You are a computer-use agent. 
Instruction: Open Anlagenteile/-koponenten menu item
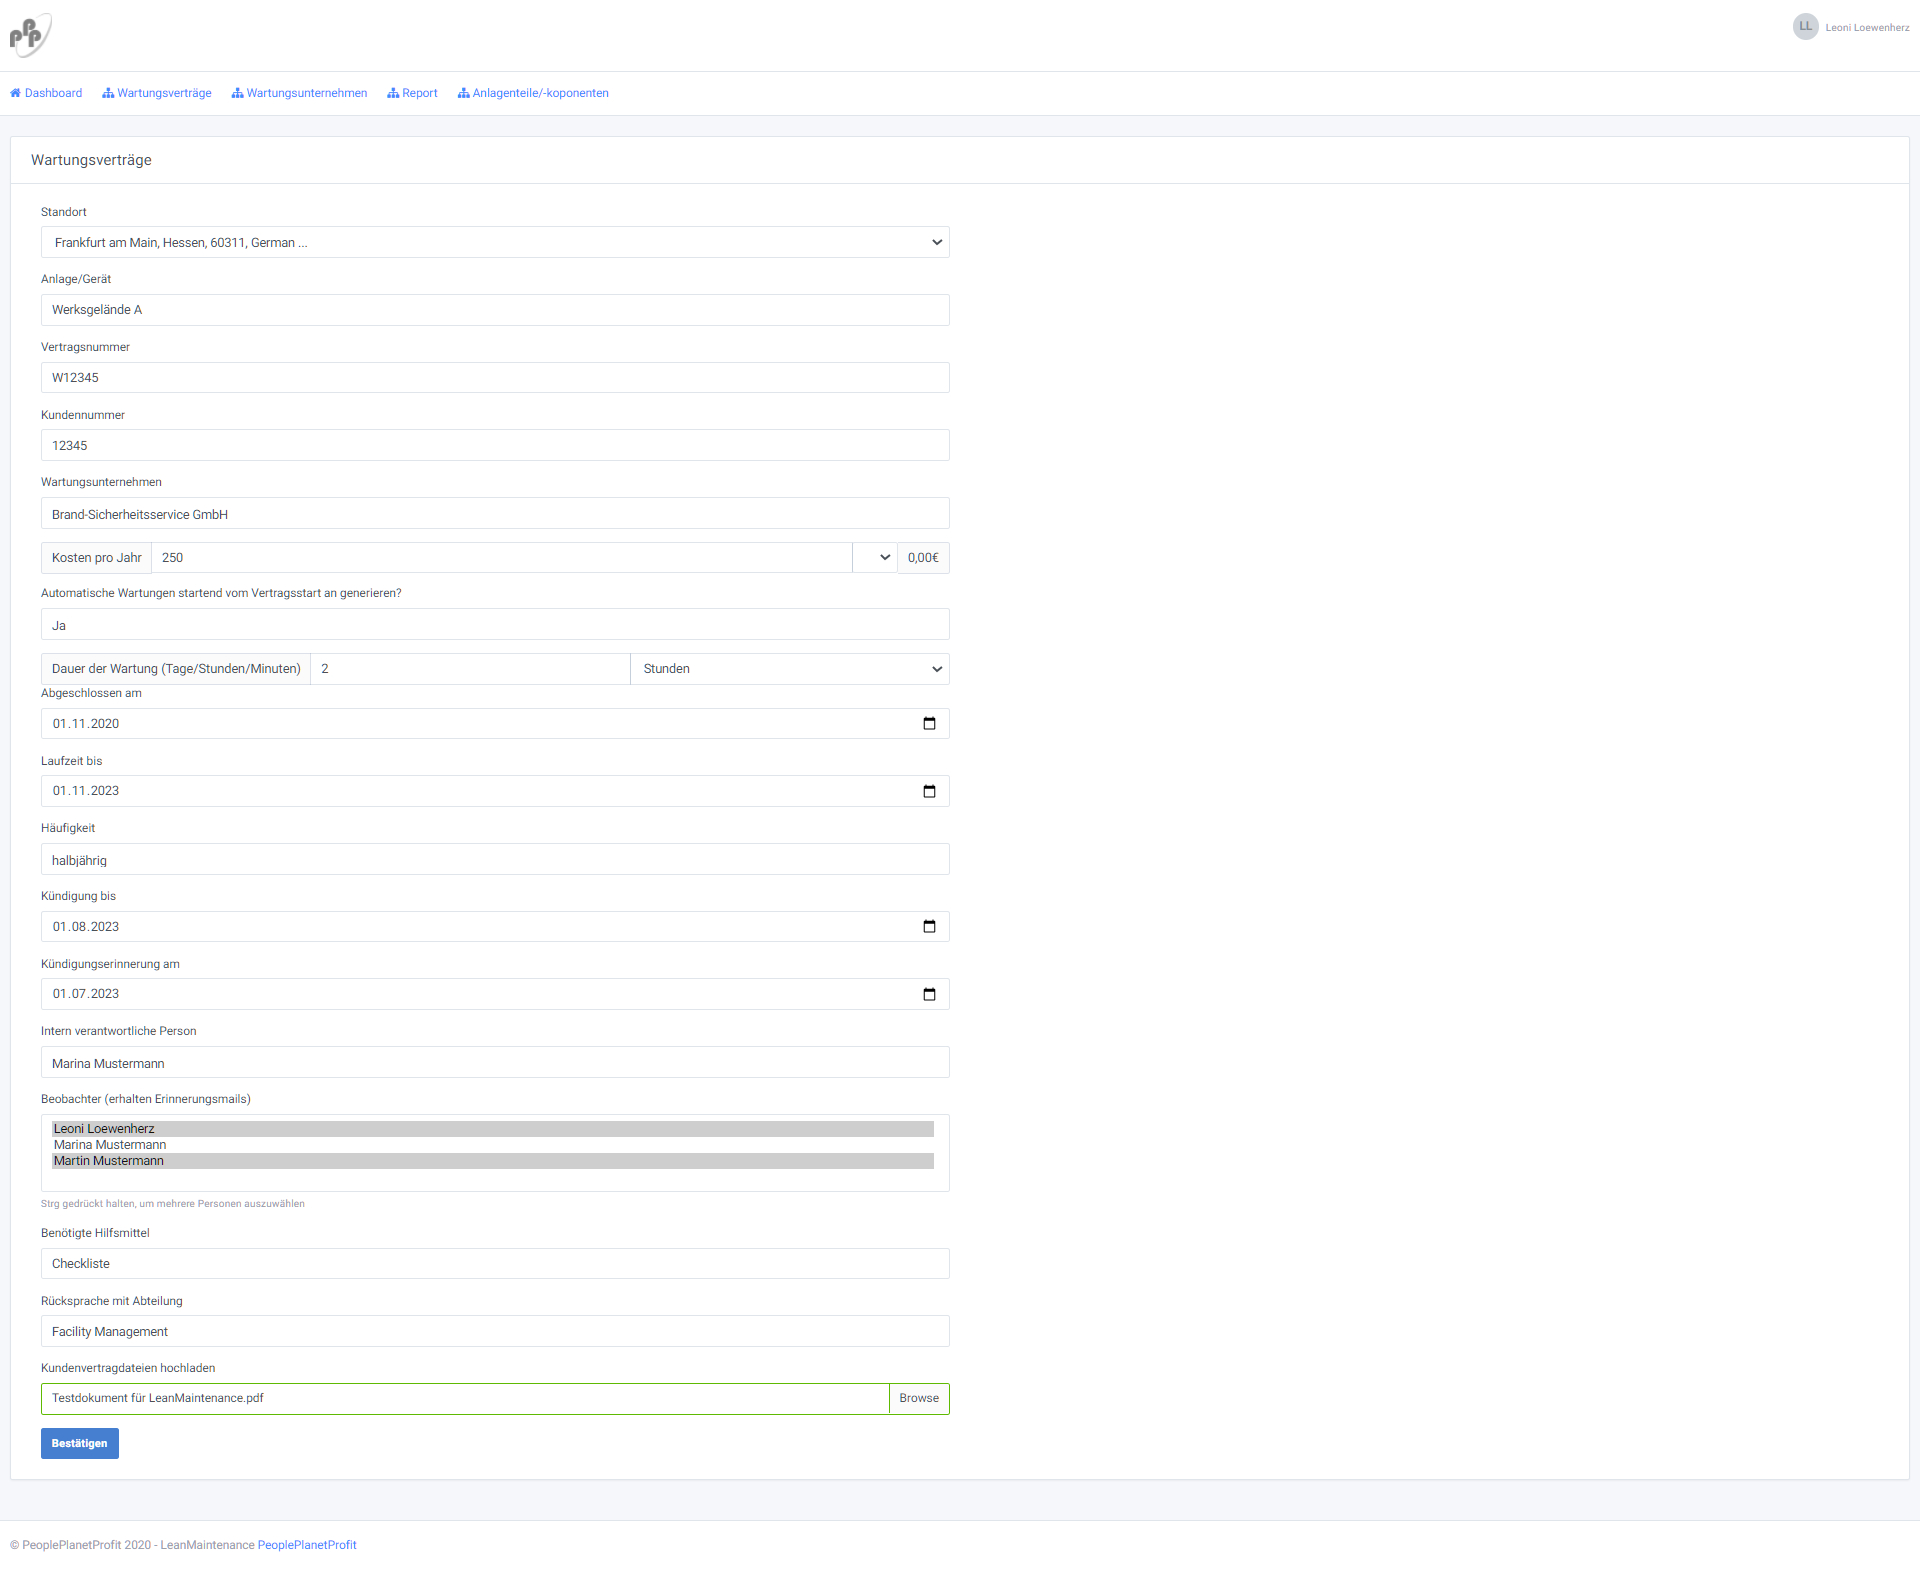click(x=540, y=93)
